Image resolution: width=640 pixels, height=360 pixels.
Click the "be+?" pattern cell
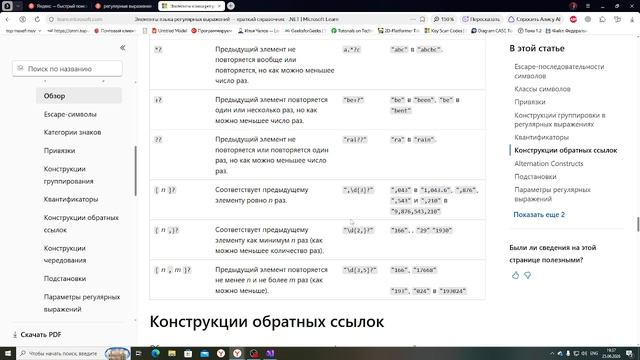[x=353, y=100]
